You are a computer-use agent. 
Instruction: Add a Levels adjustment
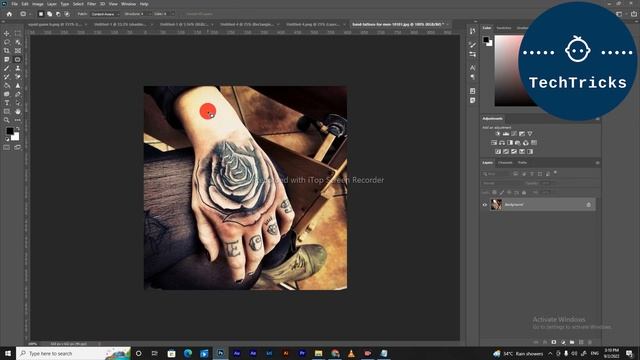click(x=506, y=133)
